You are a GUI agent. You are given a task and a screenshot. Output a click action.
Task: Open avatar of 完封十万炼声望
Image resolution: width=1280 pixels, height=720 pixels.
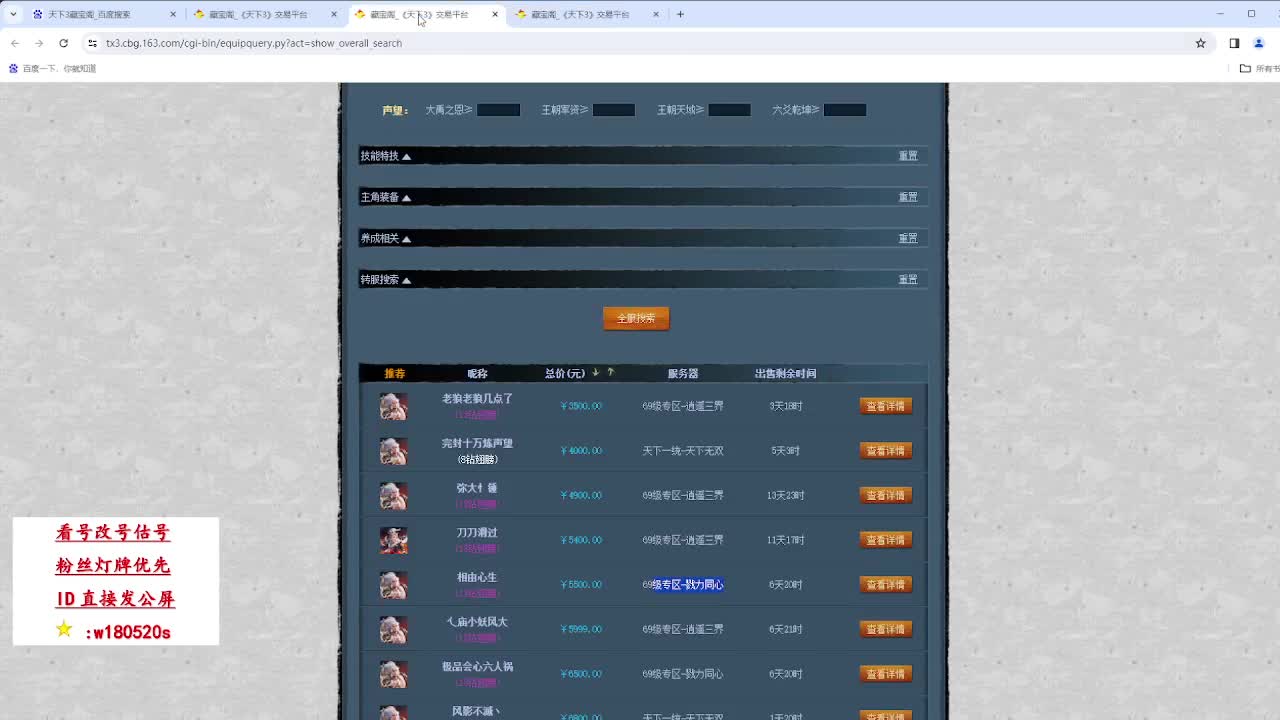pos(393,451)
